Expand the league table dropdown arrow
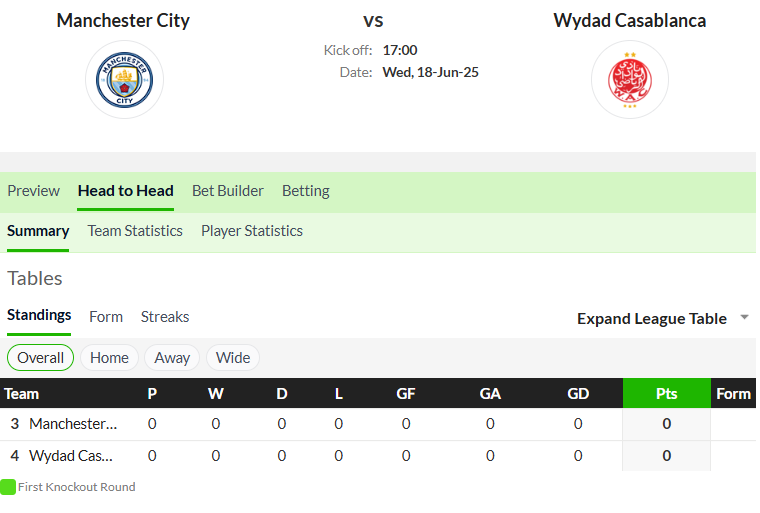 (x=744, y=318)
